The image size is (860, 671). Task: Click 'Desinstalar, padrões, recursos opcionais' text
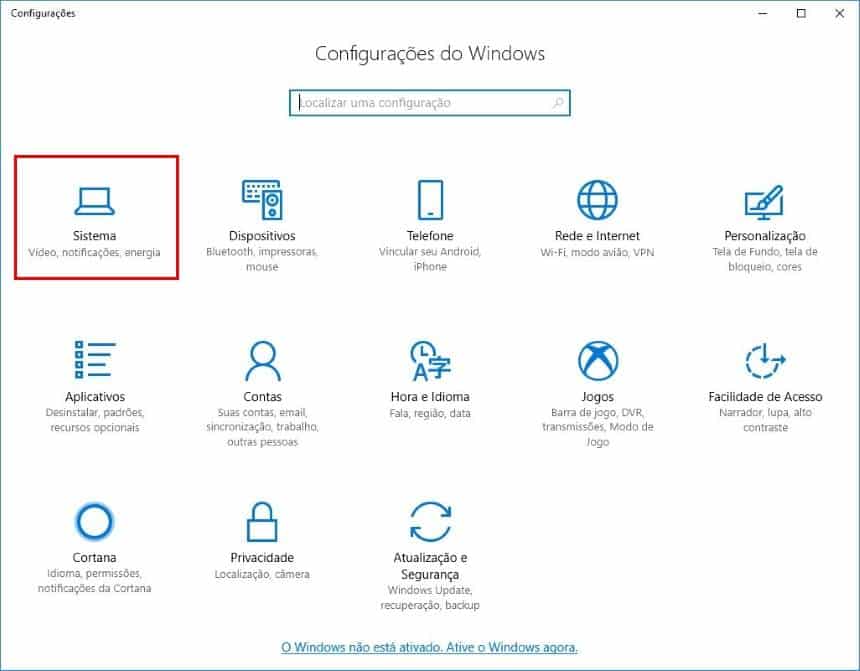95,420
